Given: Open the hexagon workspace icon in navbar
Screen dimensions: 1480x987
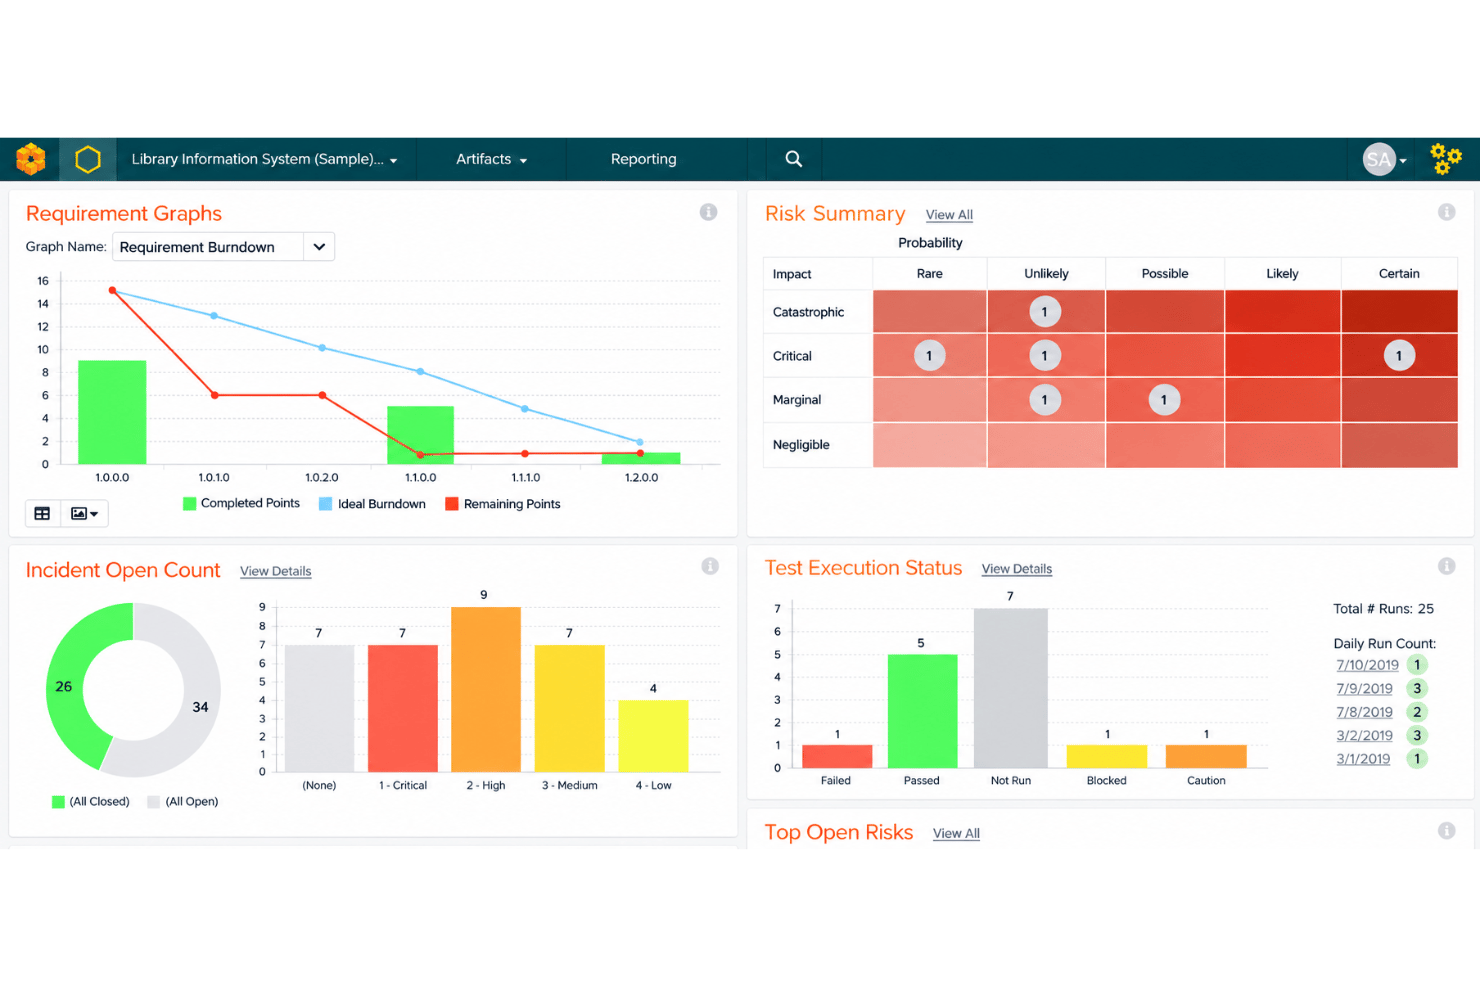Looking at the screenshot, I should pyautogui.click(x=88, y=159).
